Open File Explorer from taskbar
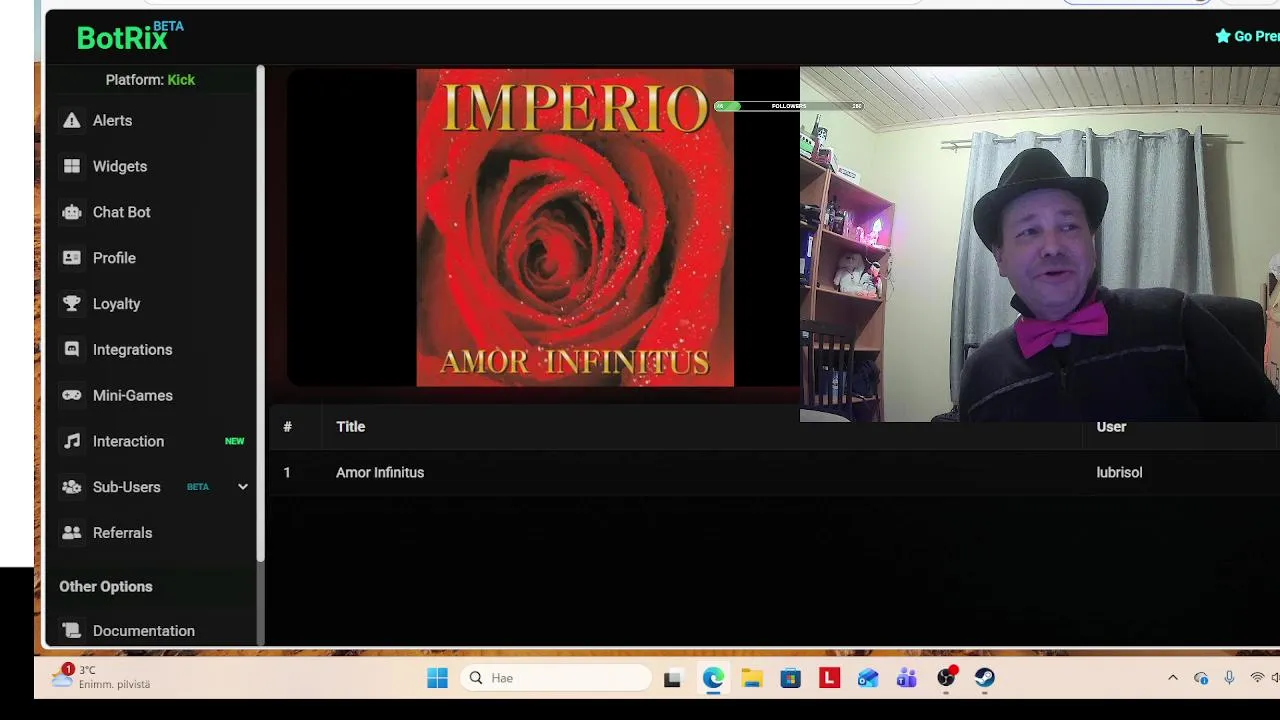This screenshot has width=1280, height=720. (x=752, y=678)
